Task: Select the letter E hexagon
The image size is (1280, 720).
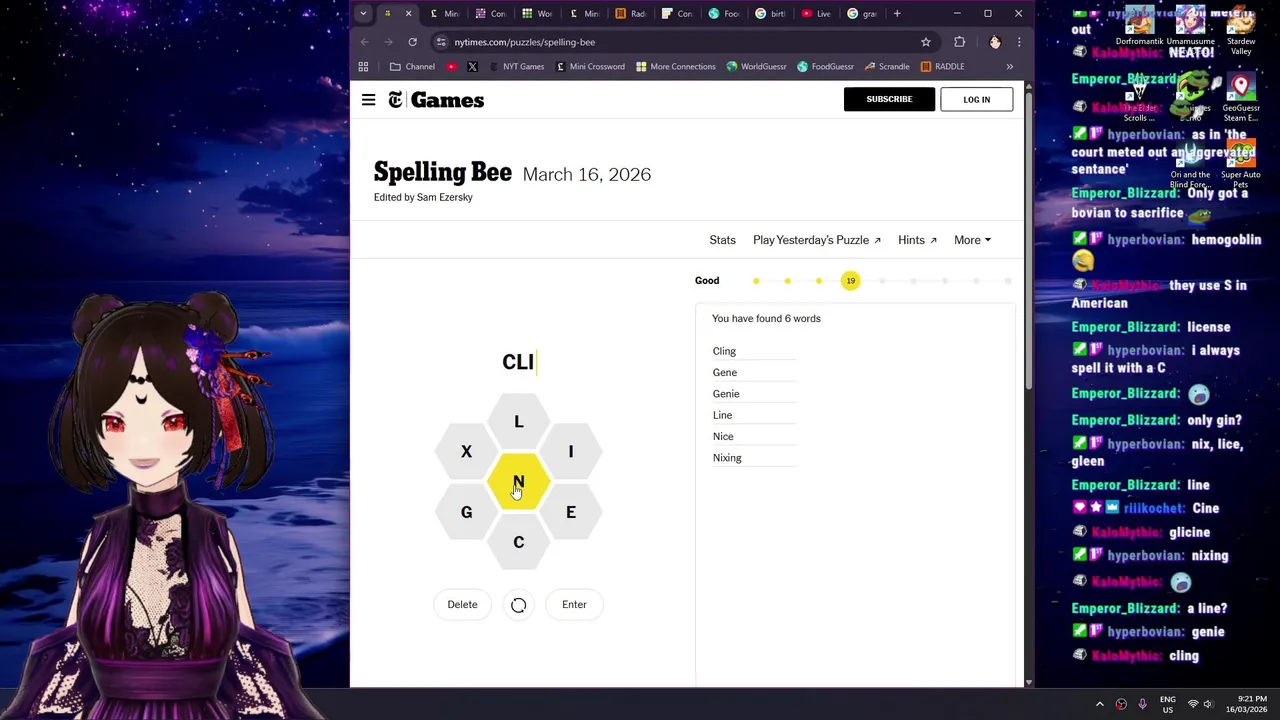Action: [571, 512]
